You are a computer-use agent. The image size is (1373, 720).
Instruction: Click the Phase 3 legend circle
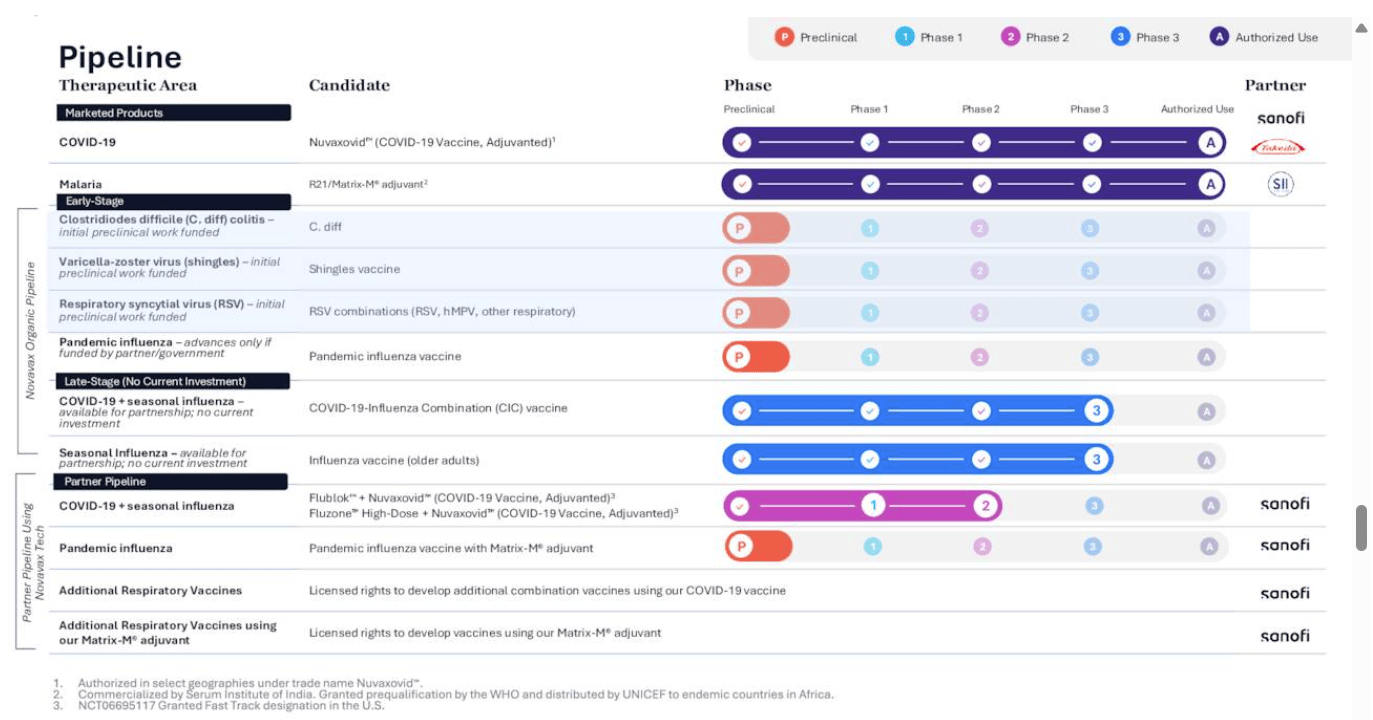pyautogui.click(x=1120, y=37)
